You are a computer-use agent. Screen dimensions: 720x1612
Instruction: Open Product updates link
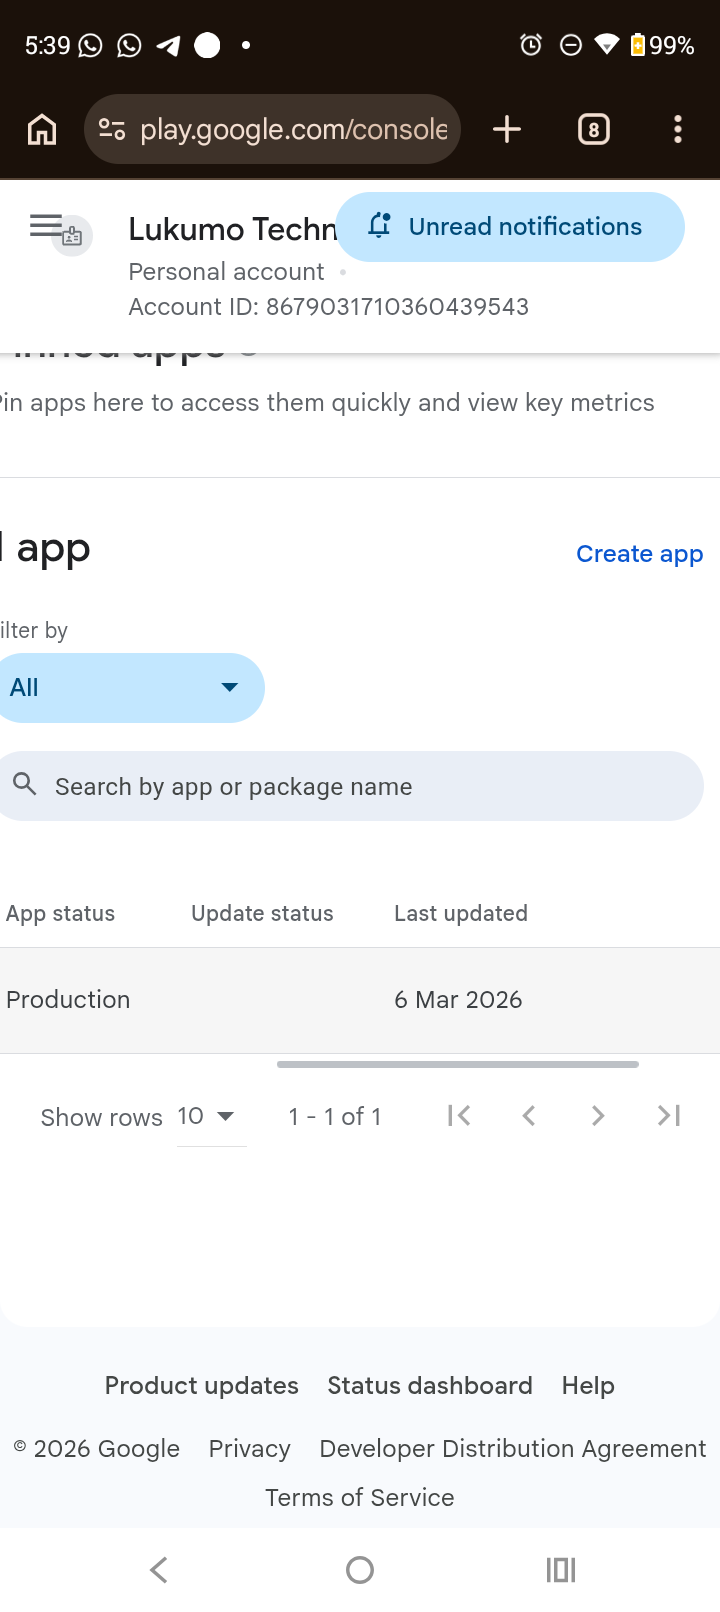202,1385
